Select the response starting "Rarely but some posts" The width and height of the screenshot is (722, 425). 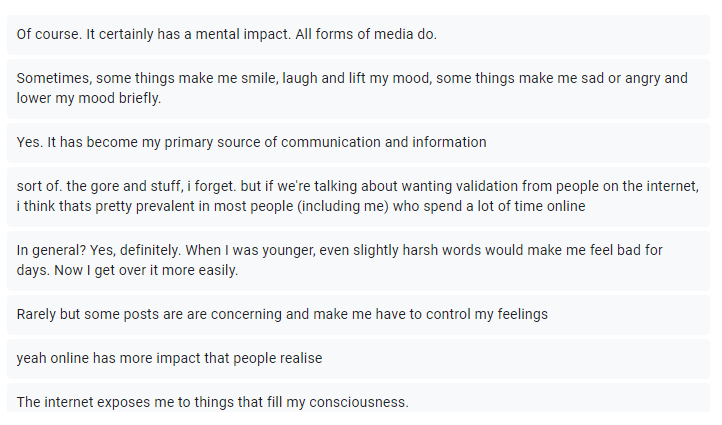[361, 314]
